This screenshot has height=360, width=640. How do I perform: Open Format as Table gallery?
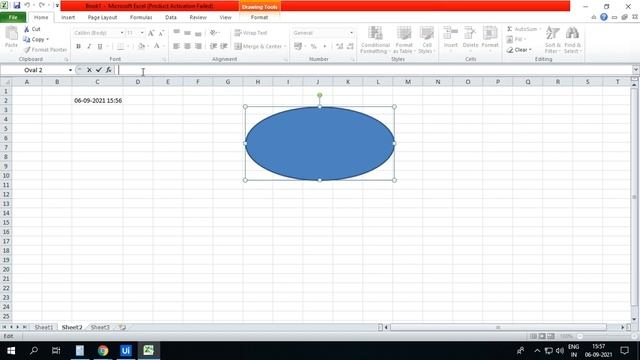point(404,39)
